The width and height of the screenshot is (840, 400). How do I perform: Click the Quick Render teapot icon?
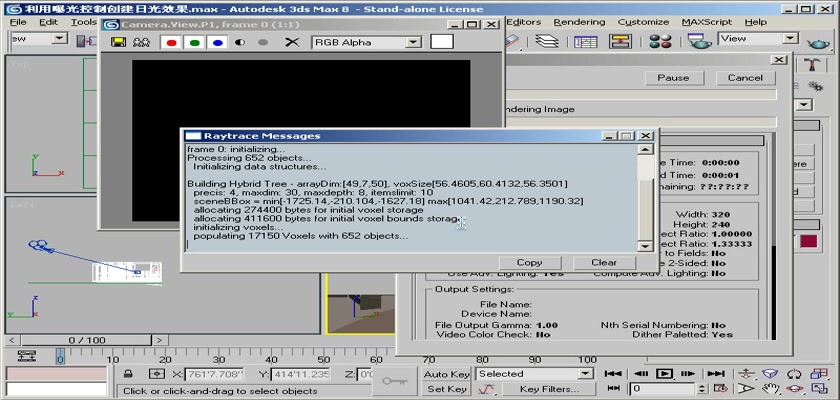[818, 42]
